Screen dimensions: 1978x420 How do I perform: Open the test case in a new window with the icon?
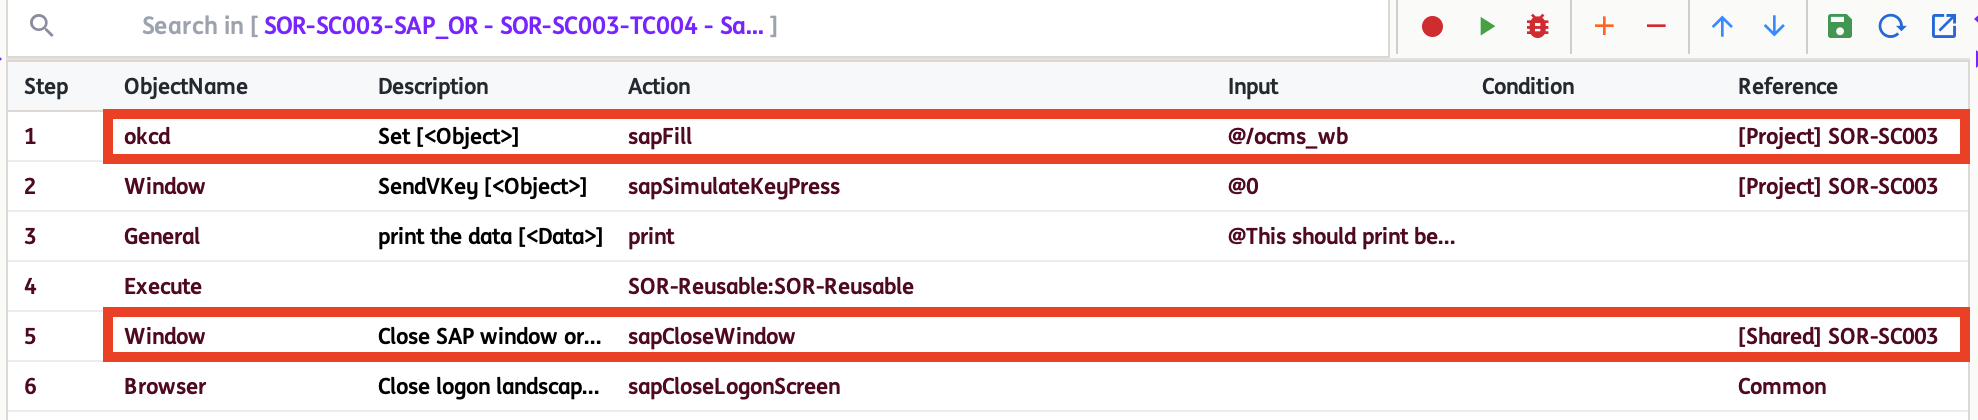pyautogui.click(x=1943, y=26)
